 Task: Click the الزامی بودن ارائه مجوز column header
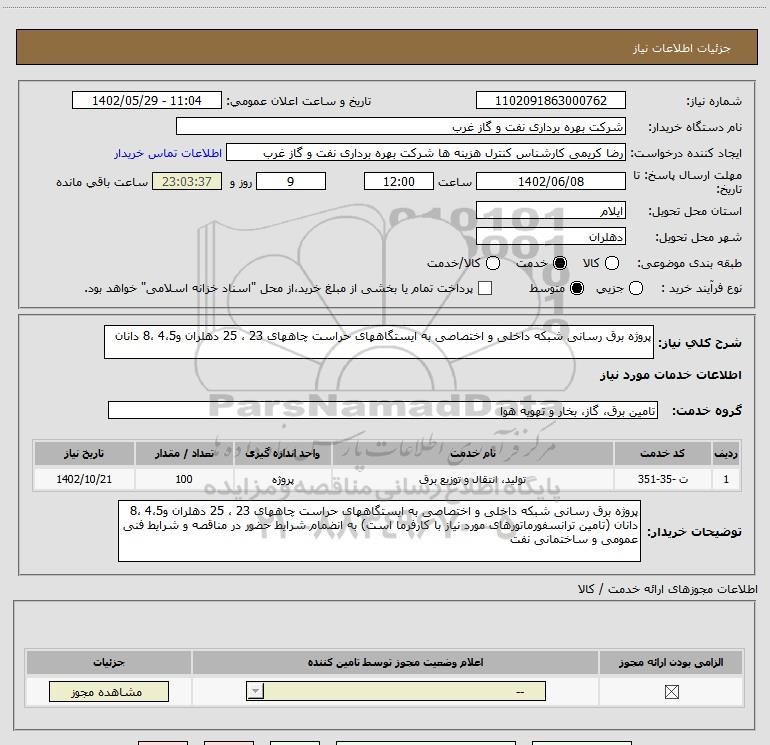[671, 662]
